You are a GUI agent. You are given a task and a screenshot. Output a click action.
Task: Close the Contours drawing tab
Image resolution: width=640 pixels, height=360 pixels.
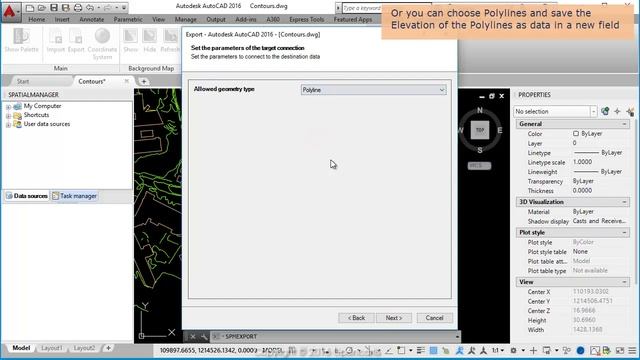pyautogui.click(x=127, y=81)
